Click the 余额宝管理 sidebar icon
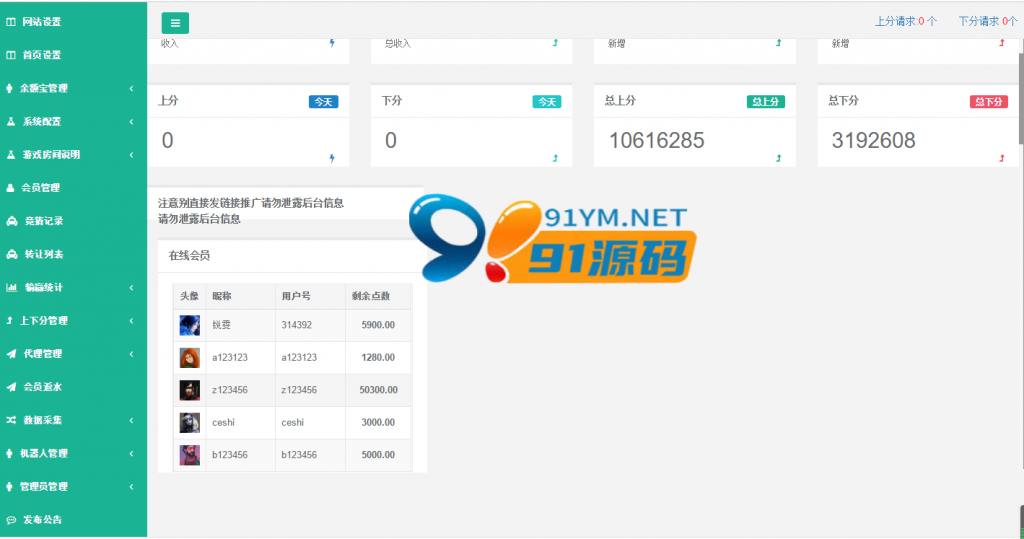Image resolution: width=1024 pixels, height=539 pixels. pyautogui.click(x=9, y=88)
